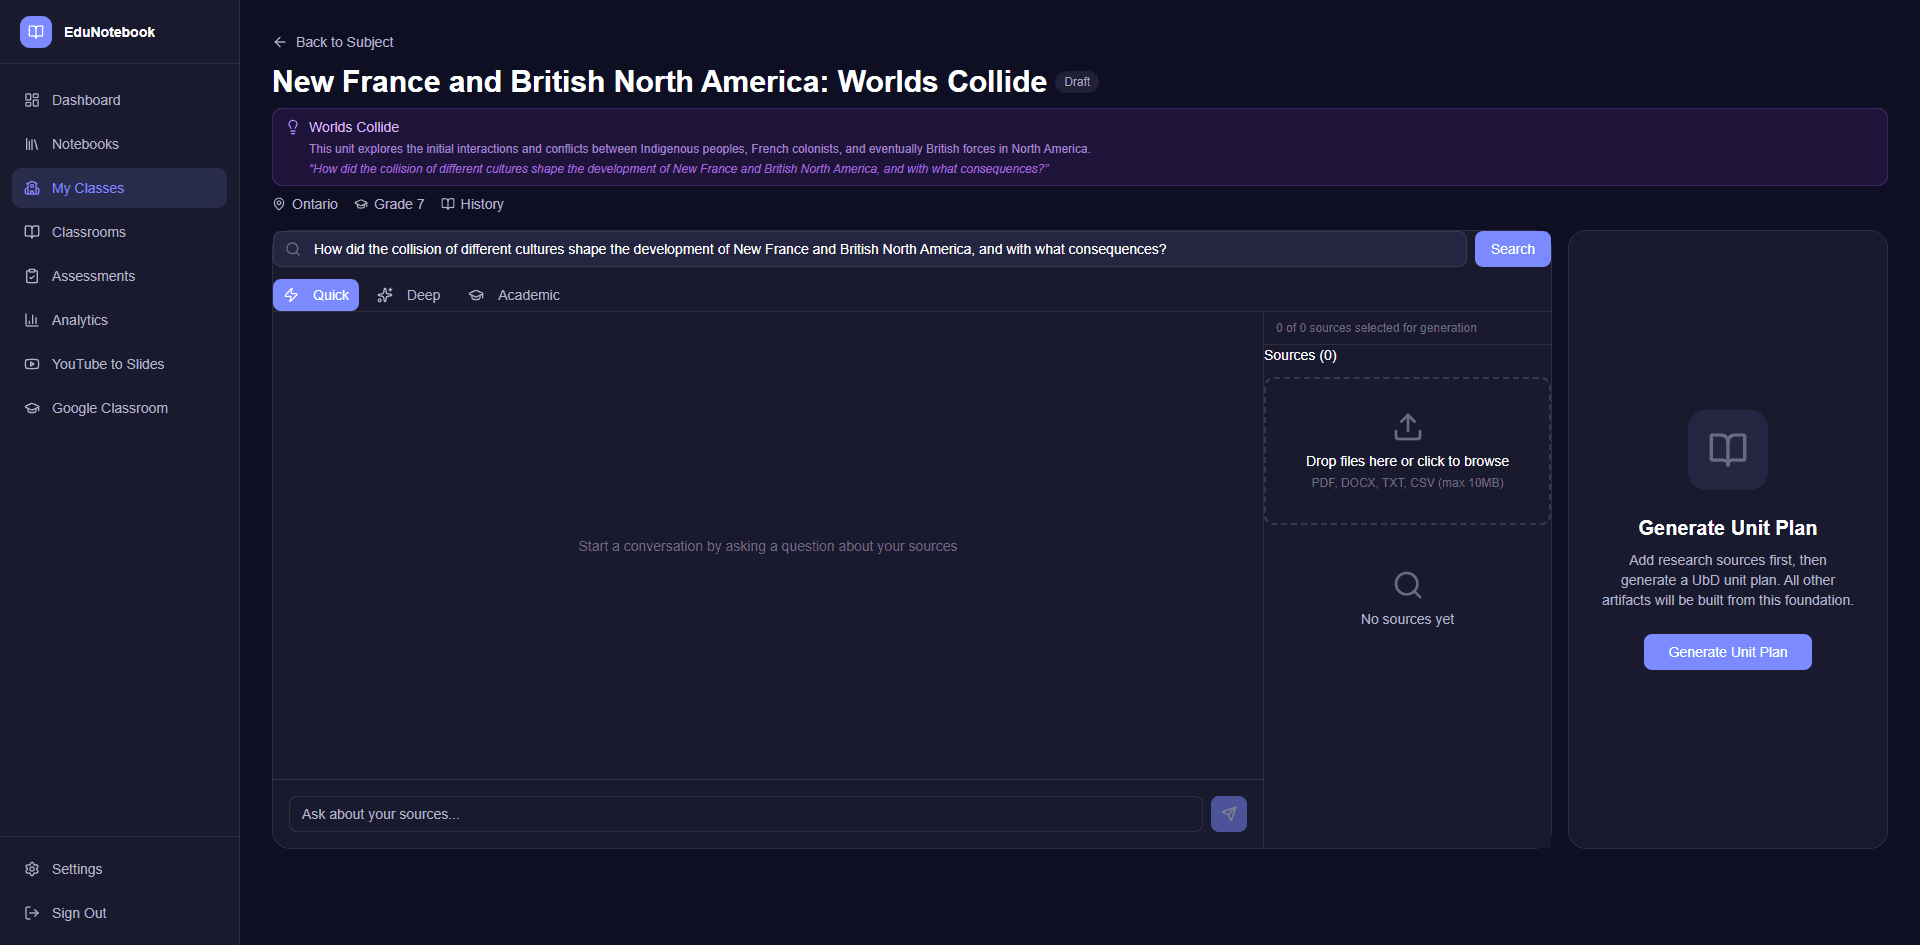Open the Google Classroom integration

tap(110, 408)
